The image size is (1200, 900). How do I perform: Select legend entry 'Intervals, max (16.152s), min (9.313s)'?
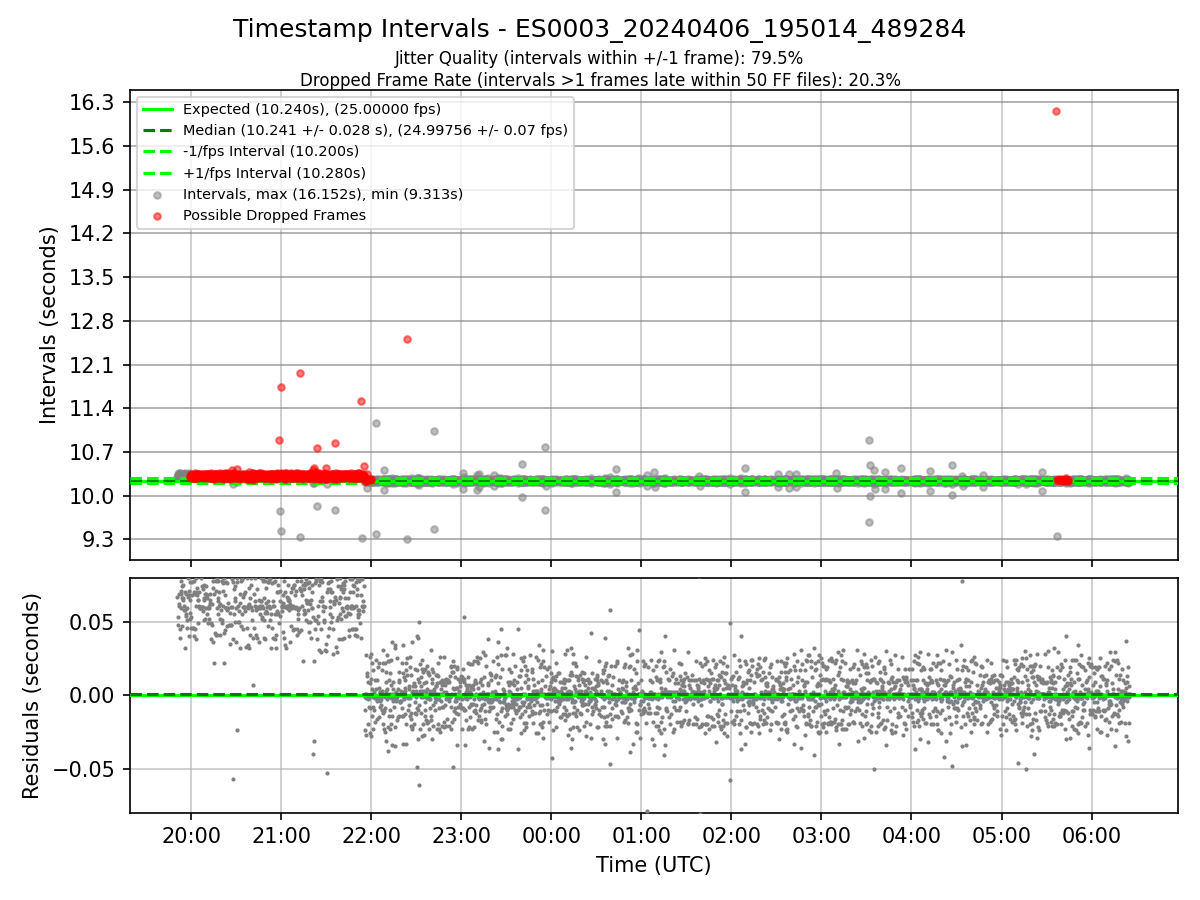coord(323,194)
